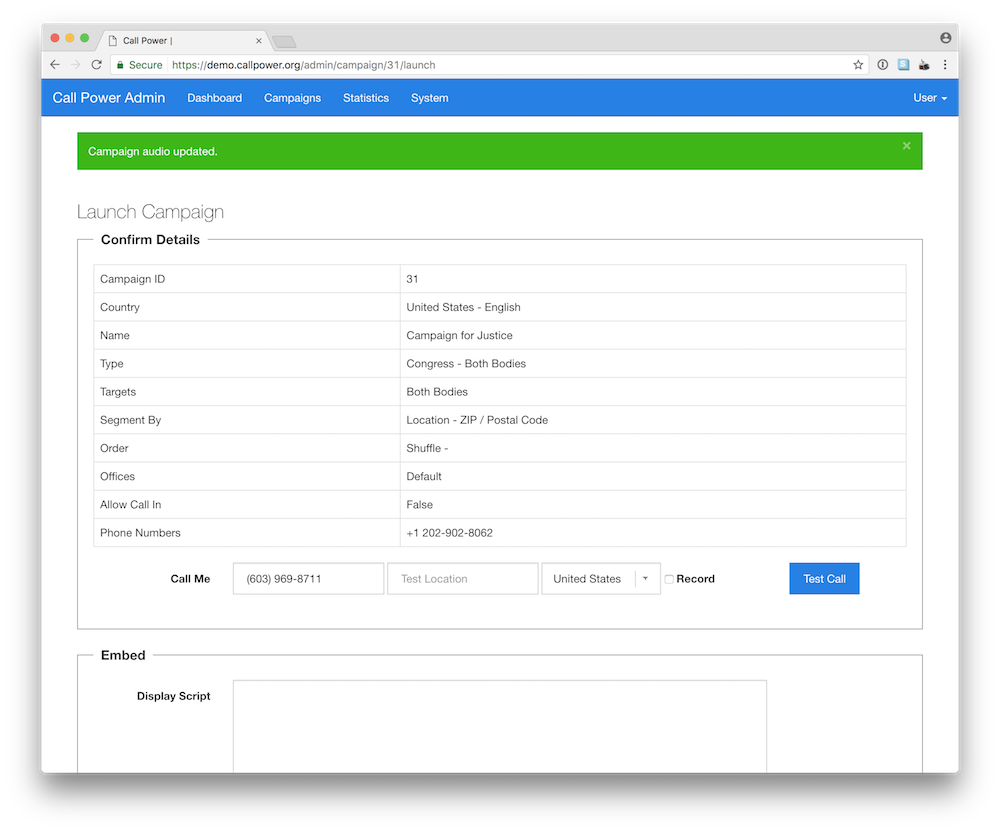The image size is (1000, 832).
Task: Click the Call Power tab title
Action: pos(147,41)
